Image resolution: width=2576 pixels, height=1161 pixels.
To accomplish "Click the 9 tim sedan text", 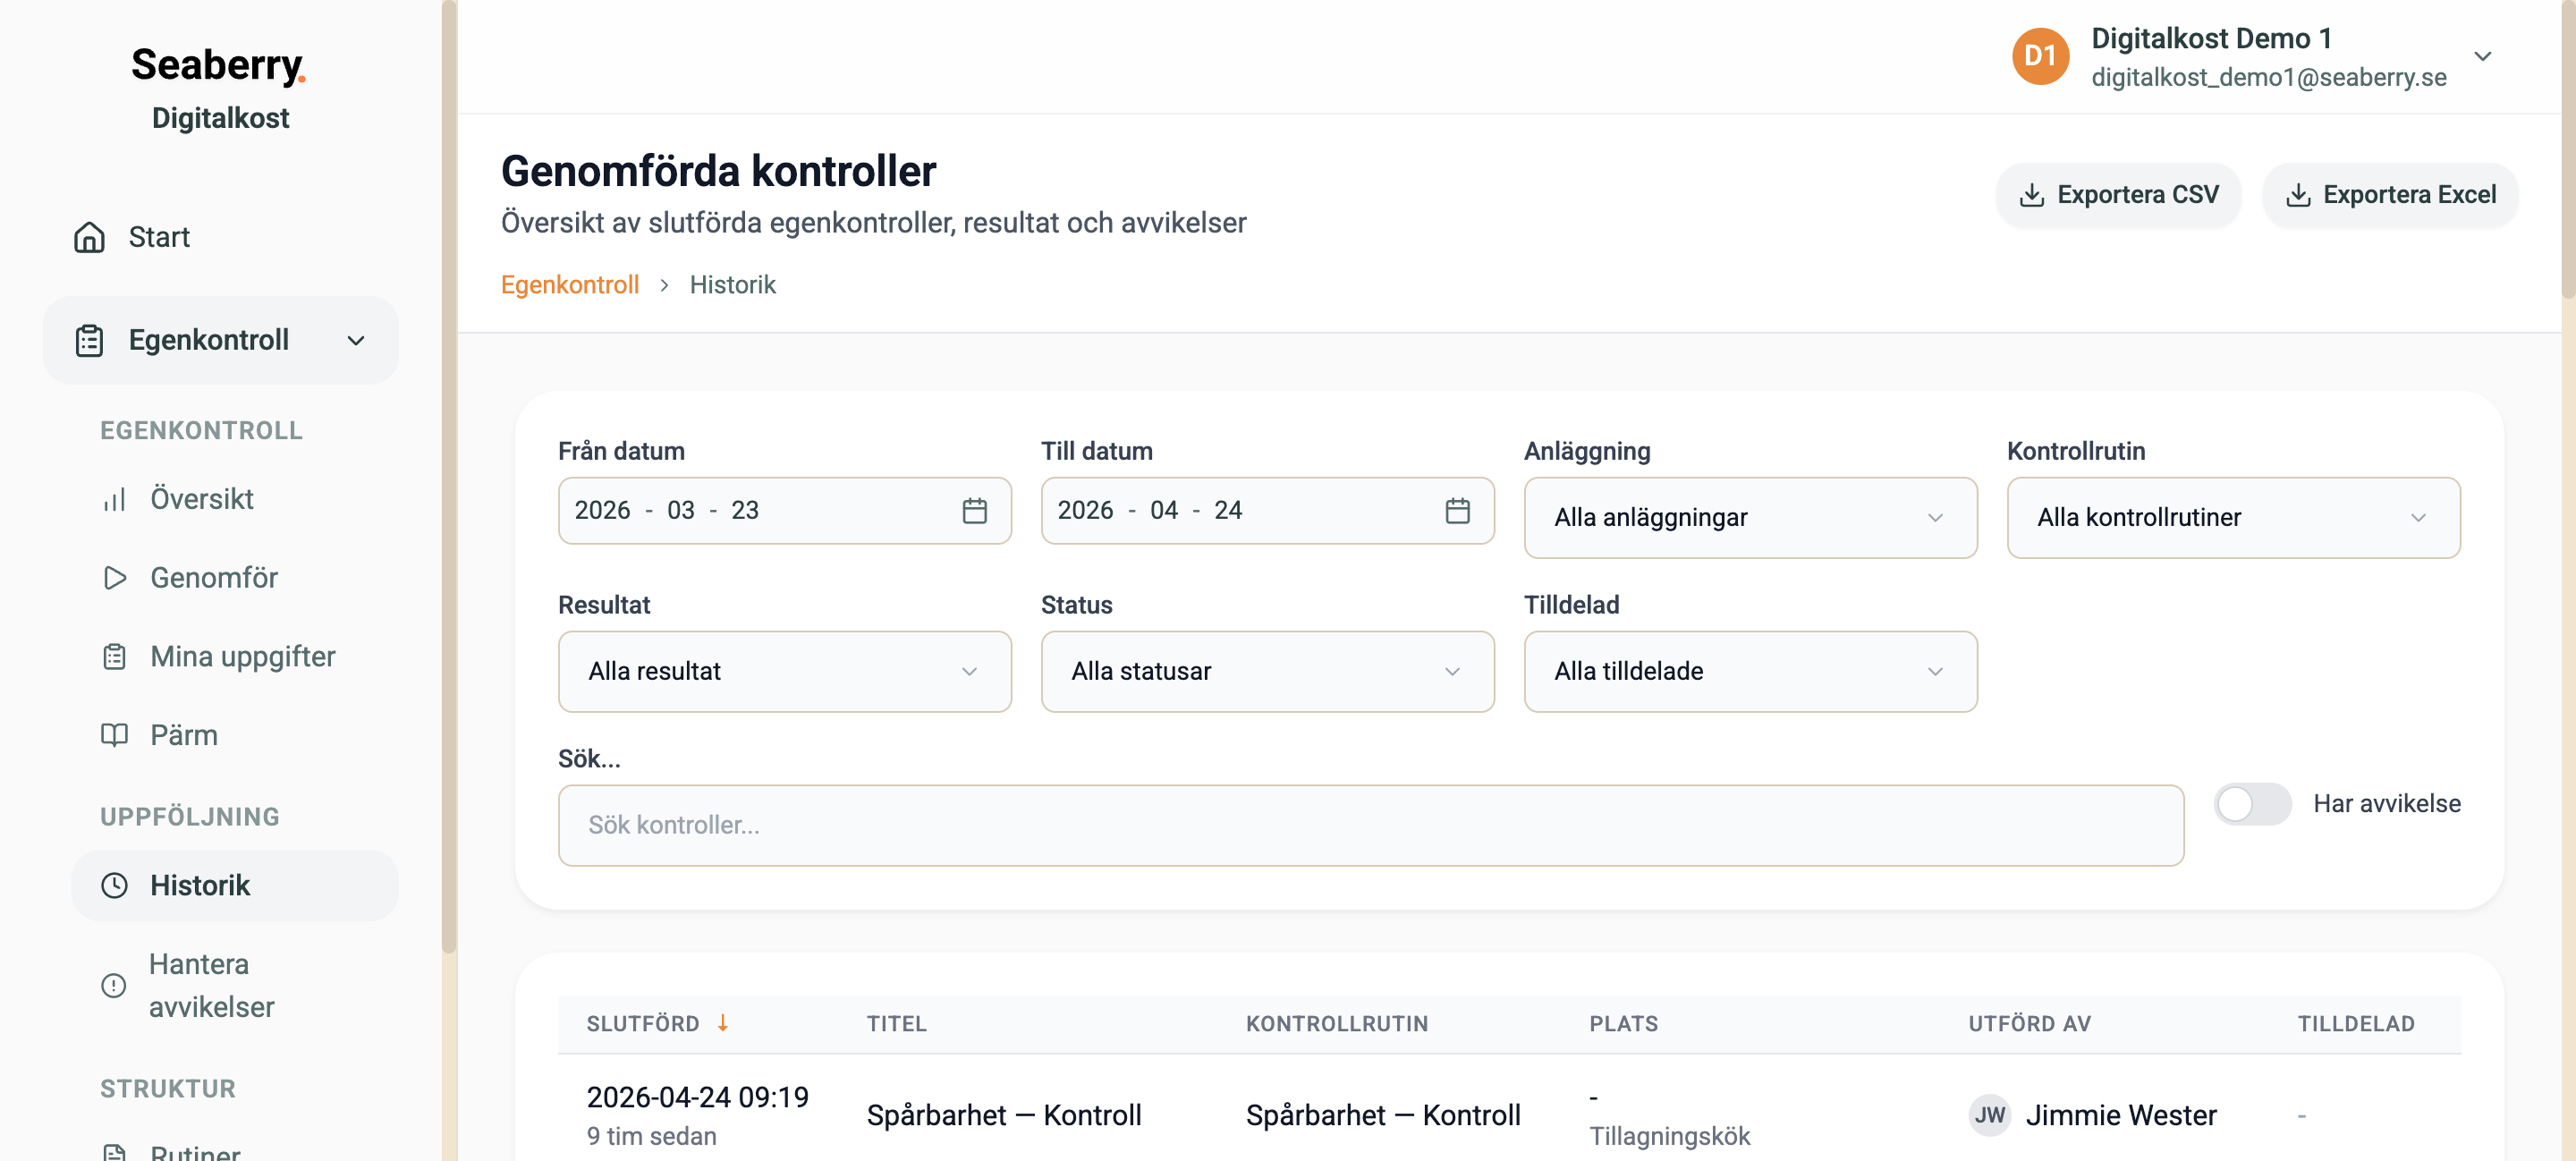I will (651, 1136).
